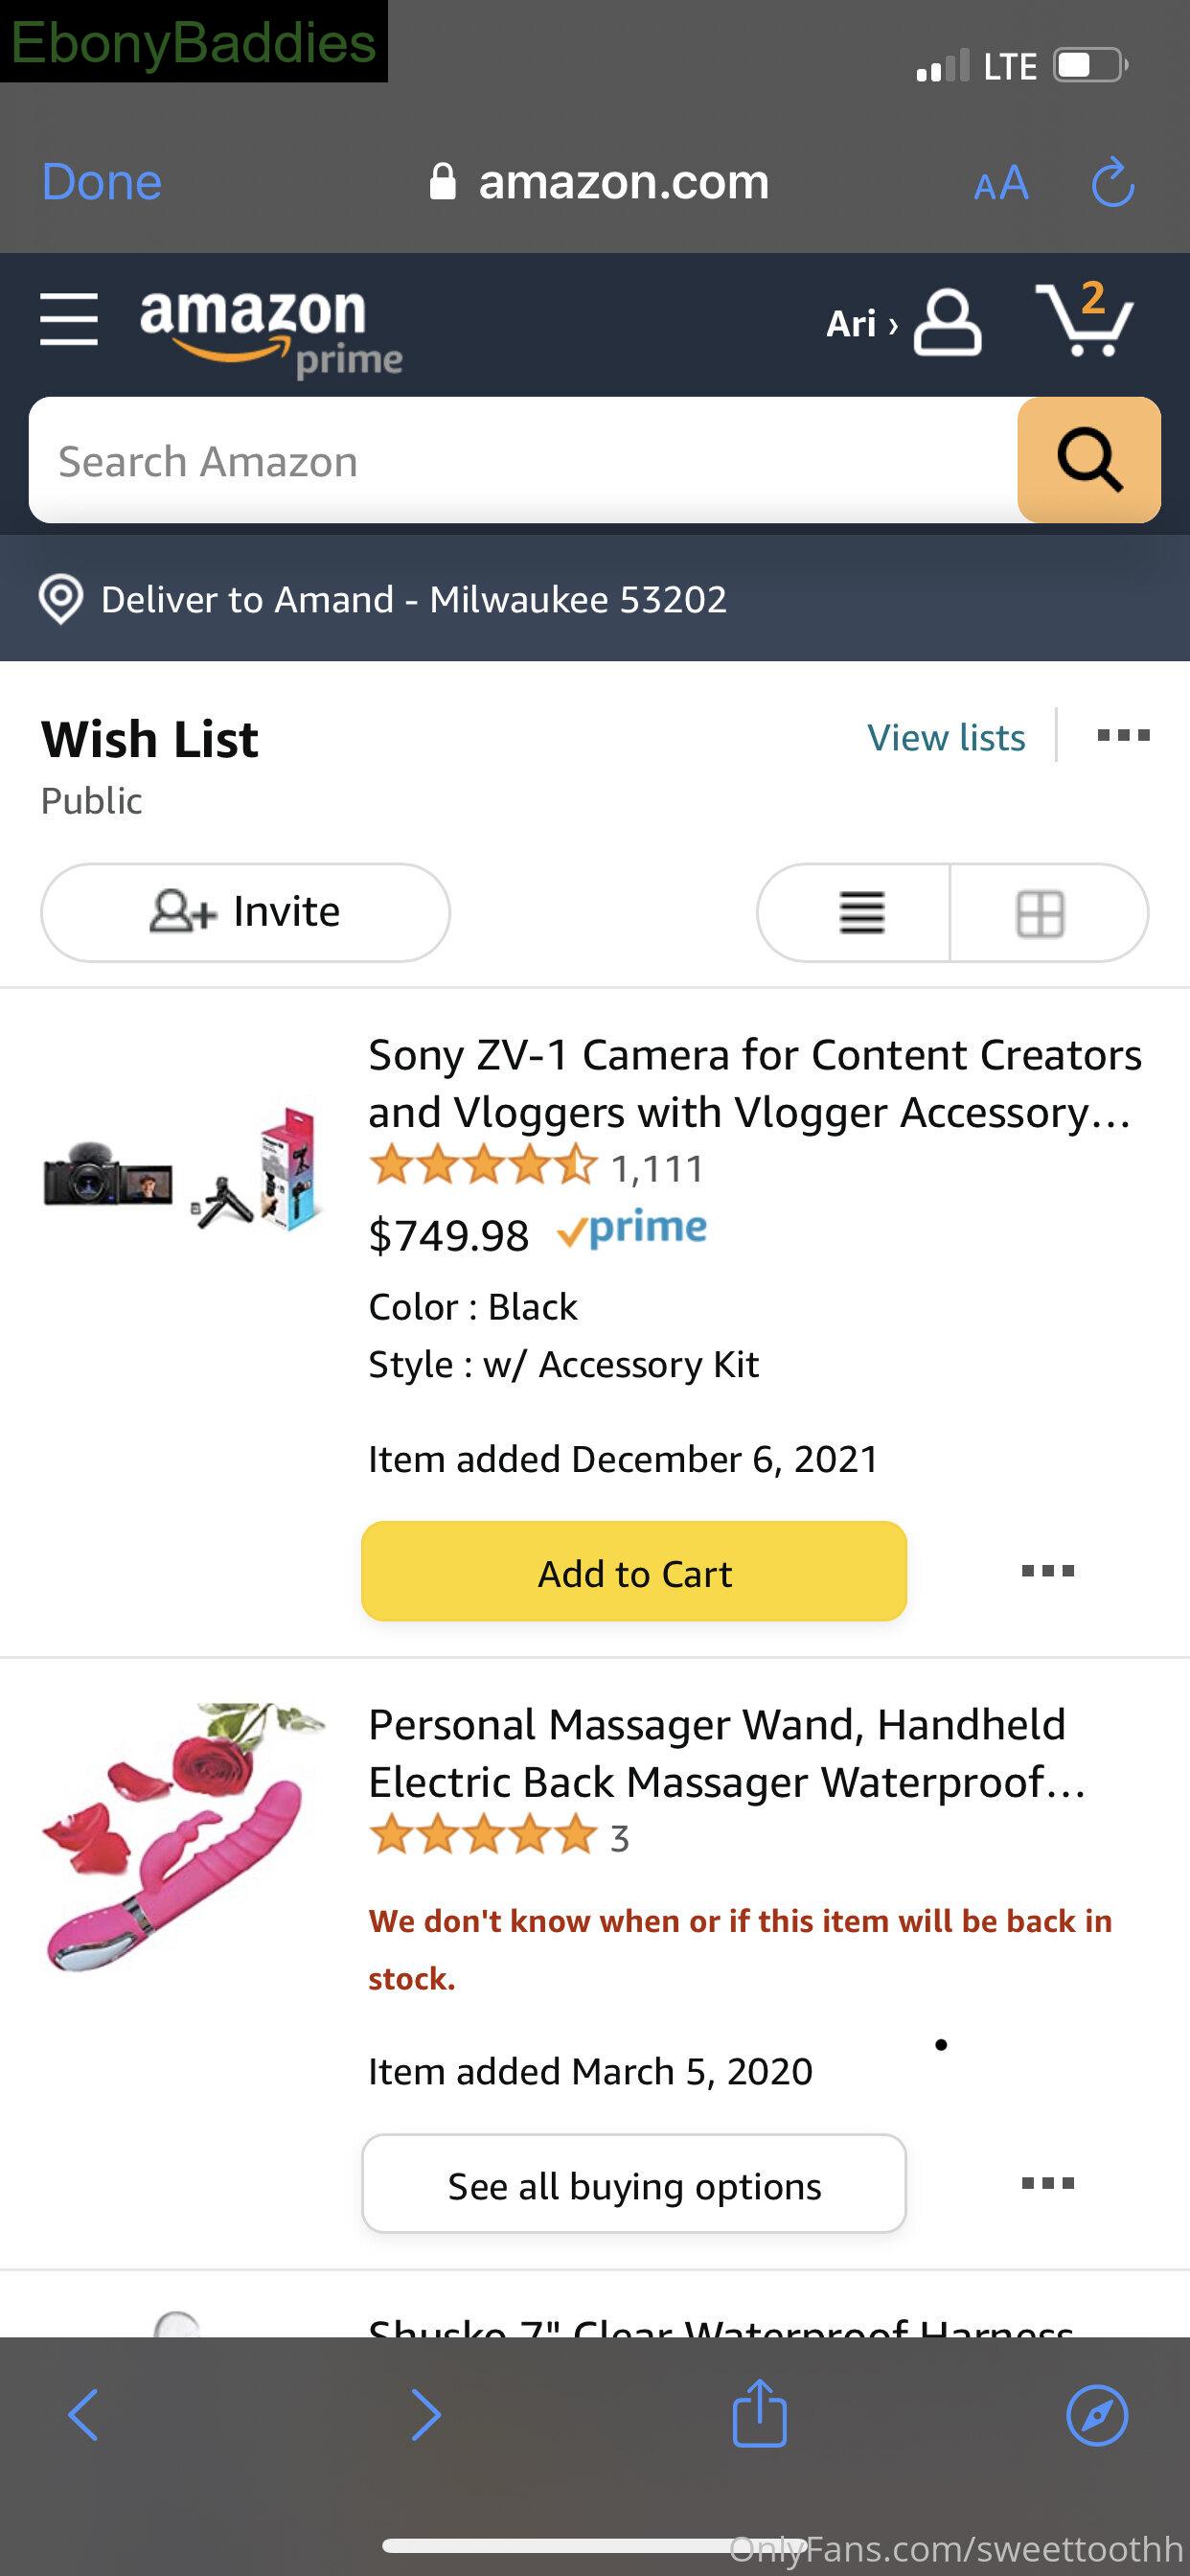Open the Amazon hamburger menu
1190x2576 pixels.
tap(69, 319)
